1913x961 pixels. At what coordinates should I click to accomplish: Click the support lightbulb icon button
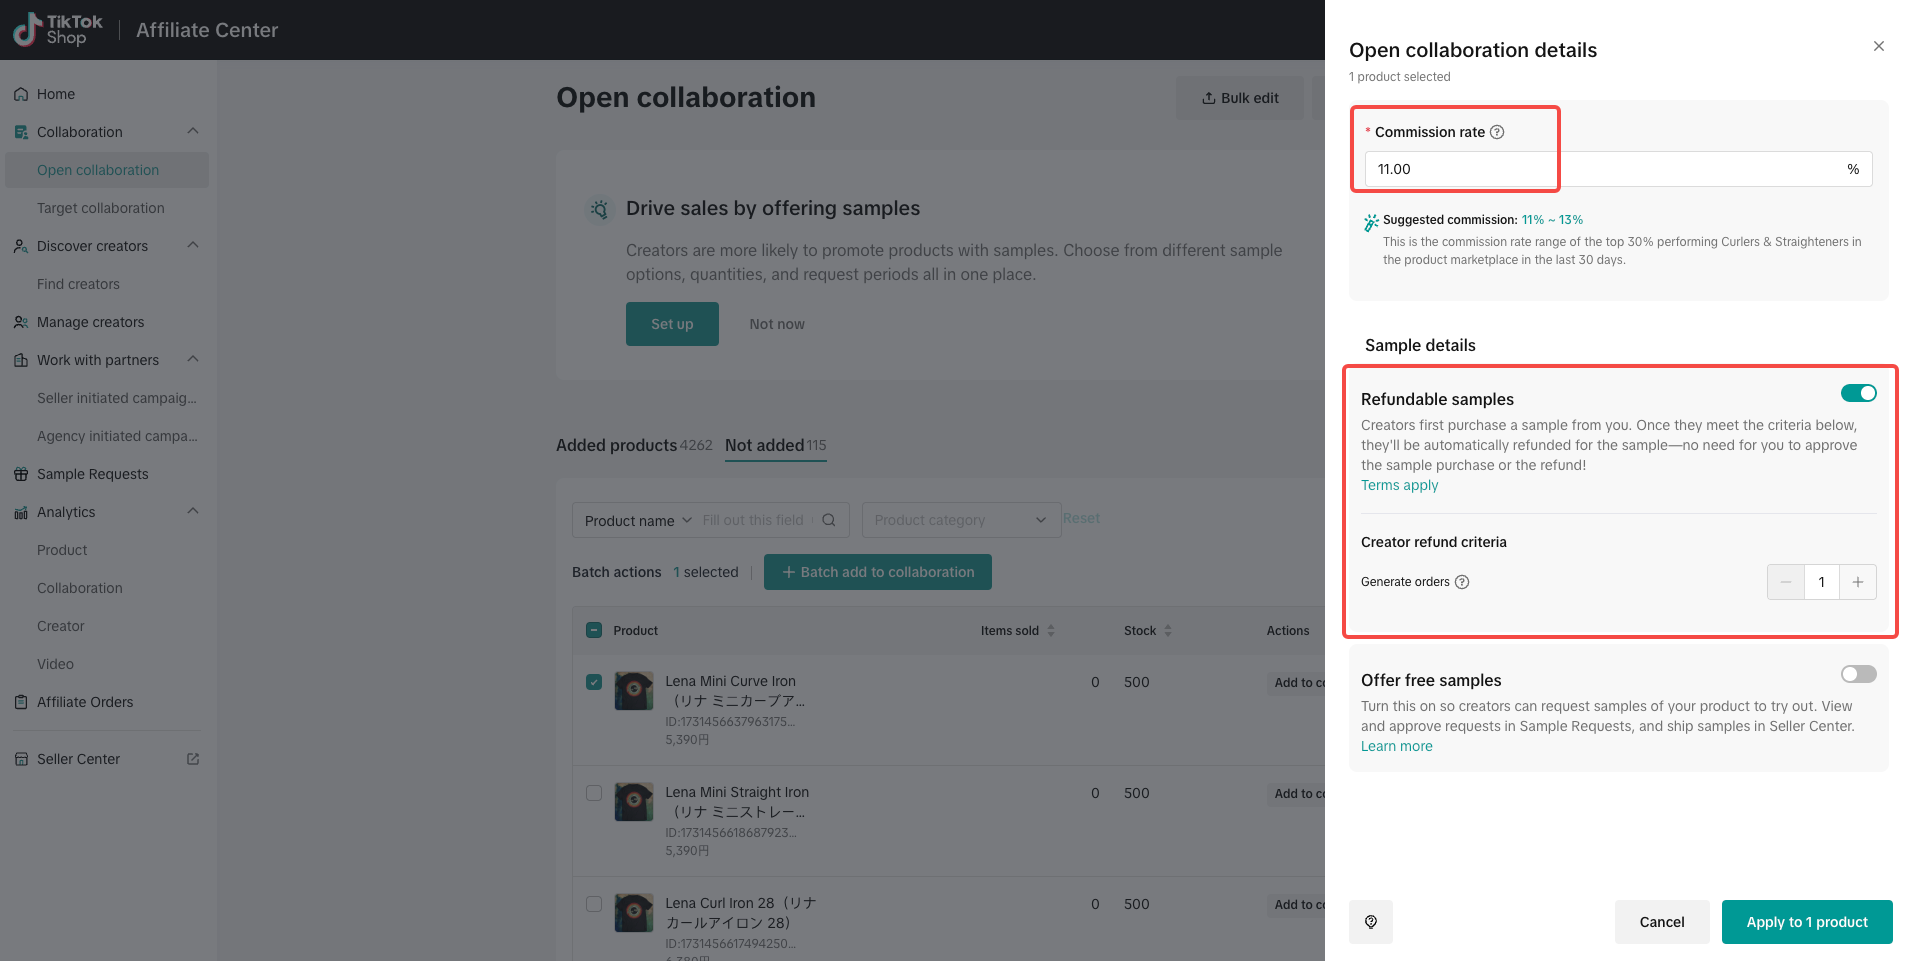coord(1371,922)
